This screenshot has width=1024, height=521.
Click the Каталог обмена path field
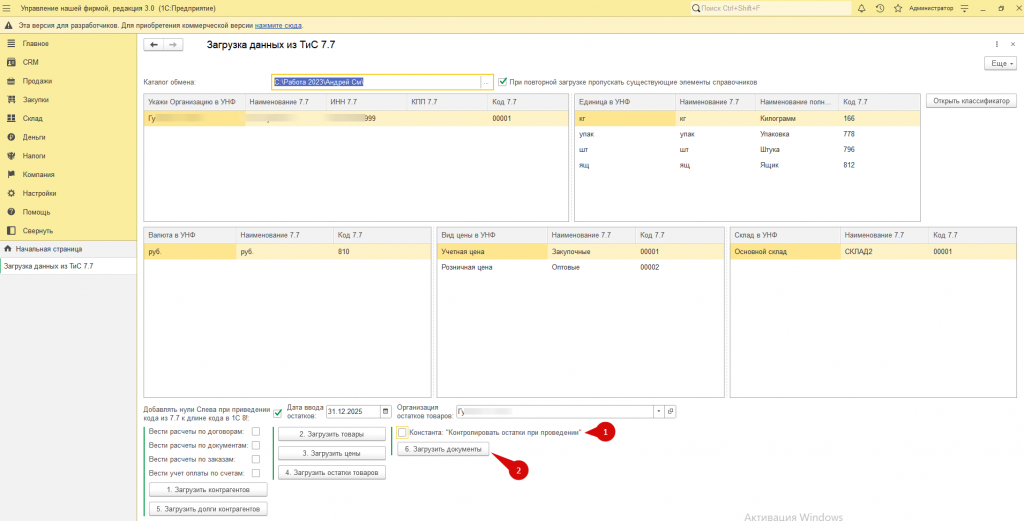click(x=376, y=82)
